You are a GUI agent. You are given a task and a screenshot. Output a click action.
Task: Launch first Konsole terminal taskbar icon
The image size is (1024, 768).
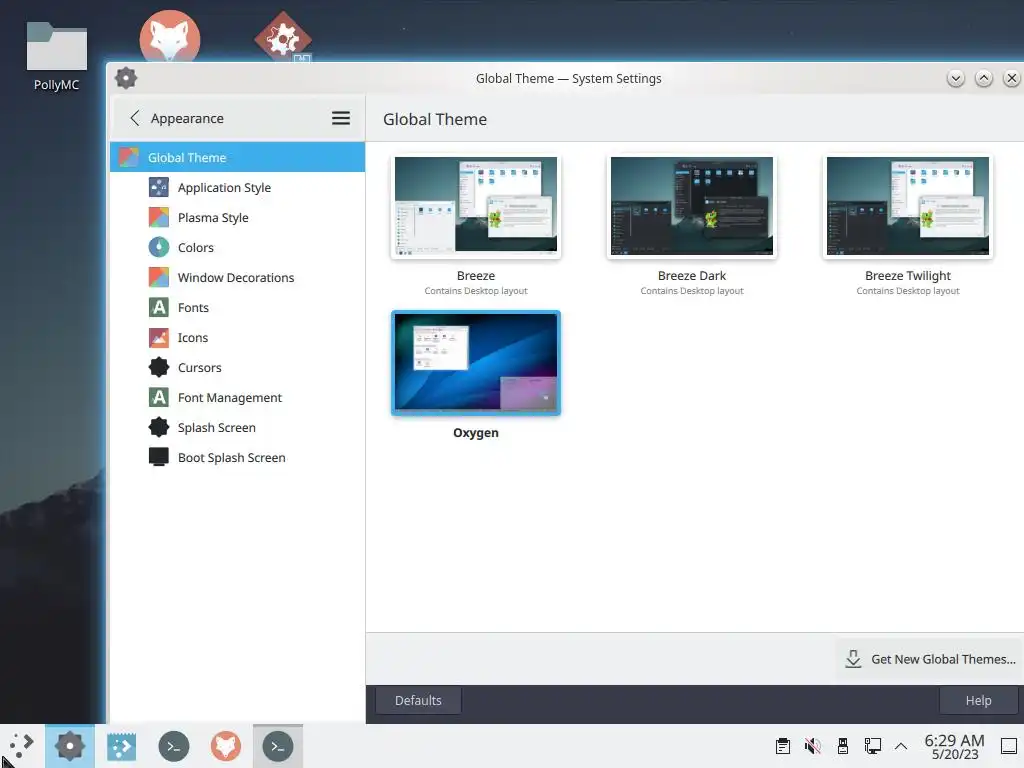click(174, 746)
